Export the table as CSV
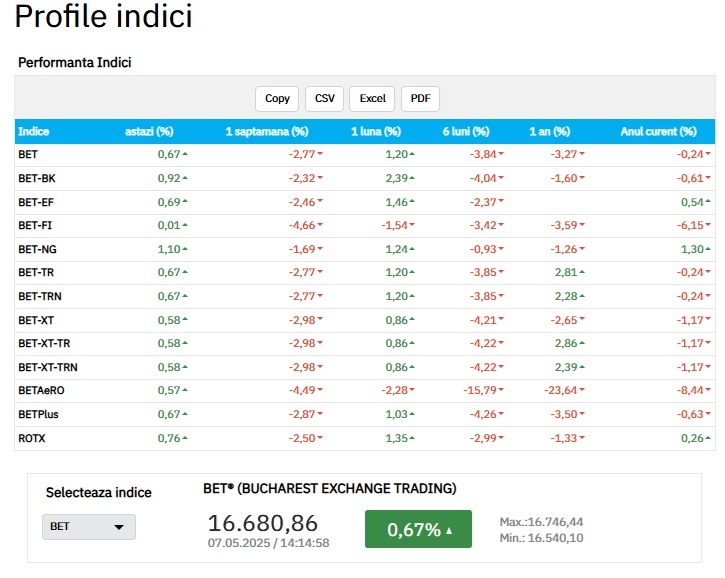The width and height of the screenshot is (725, 578). [x=325, y=98]
